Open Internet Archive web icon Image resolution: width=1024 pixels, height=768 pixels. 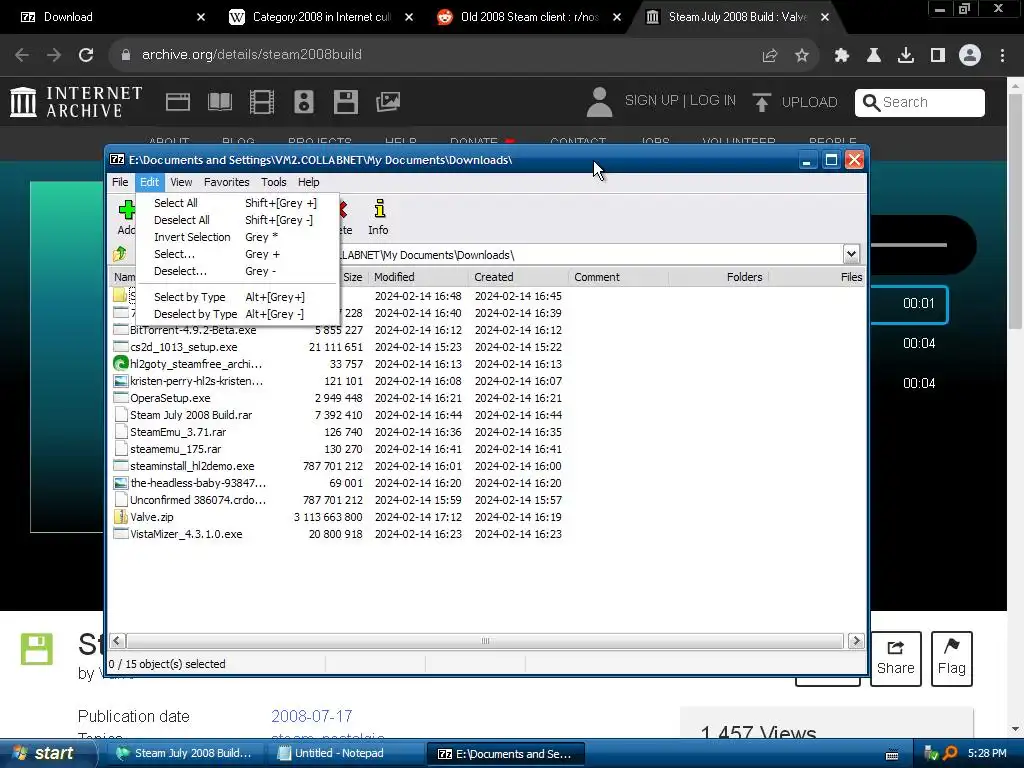(178, 102)
